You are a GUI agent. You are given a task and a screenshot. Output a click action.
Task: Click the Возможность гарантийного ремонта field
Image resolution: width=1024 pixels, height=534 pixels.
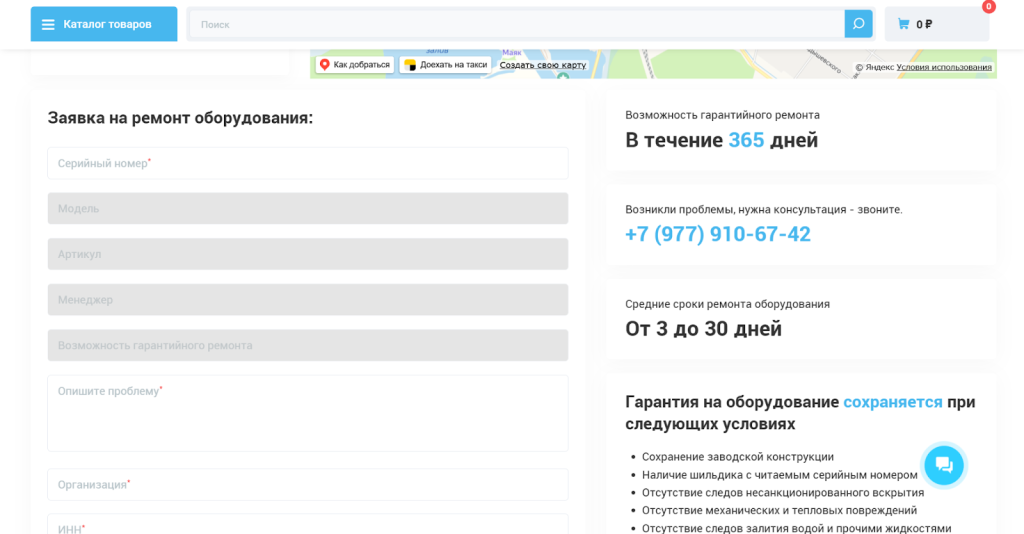tap(307, 345)
